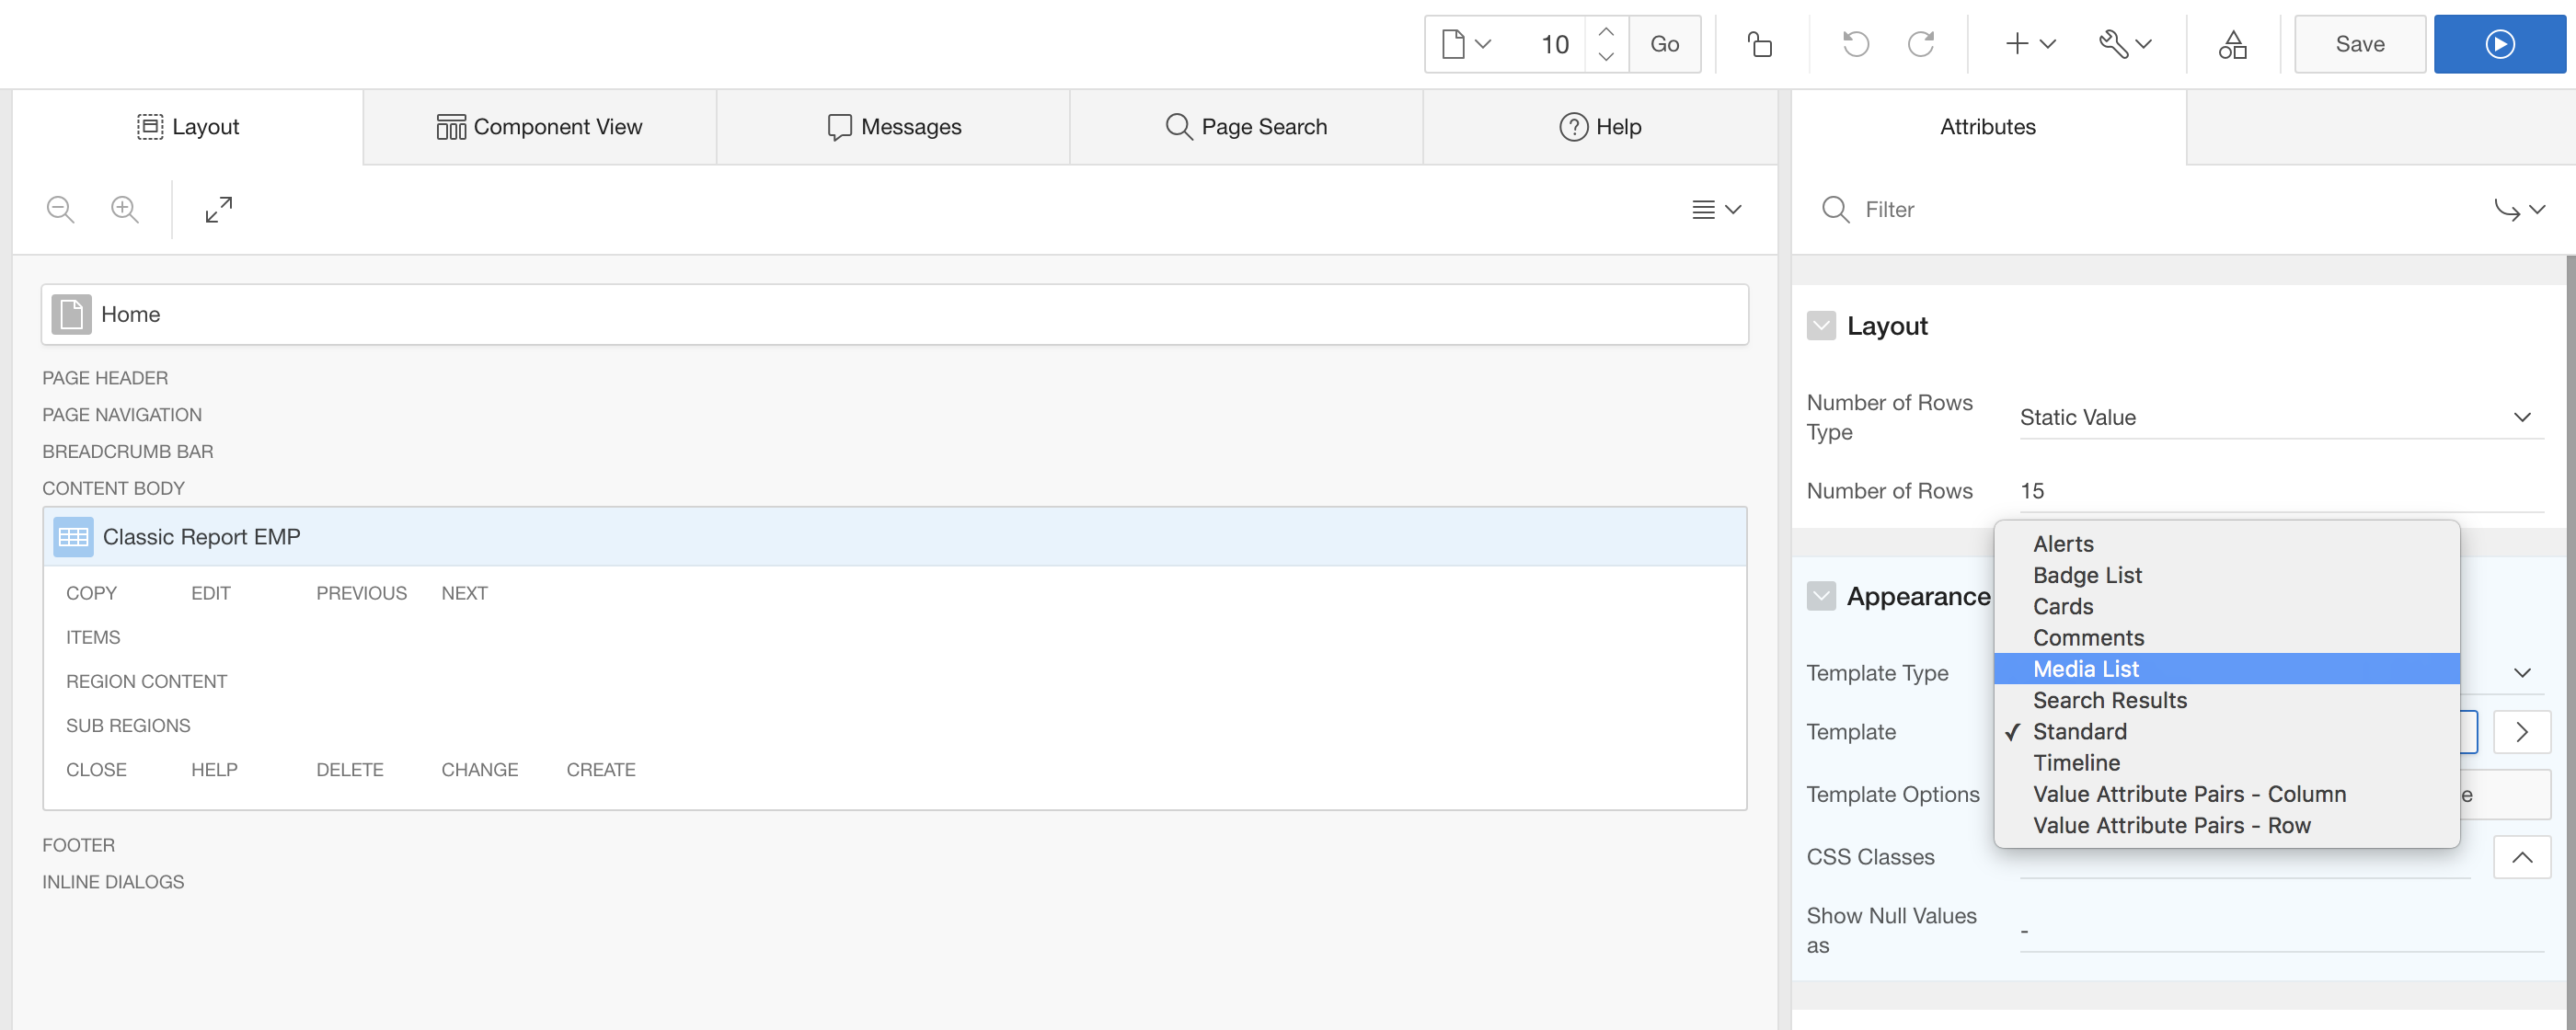Choose Cards from template list
Viewport: 2576px width, 1030px height.
(x=2062, y=606)
